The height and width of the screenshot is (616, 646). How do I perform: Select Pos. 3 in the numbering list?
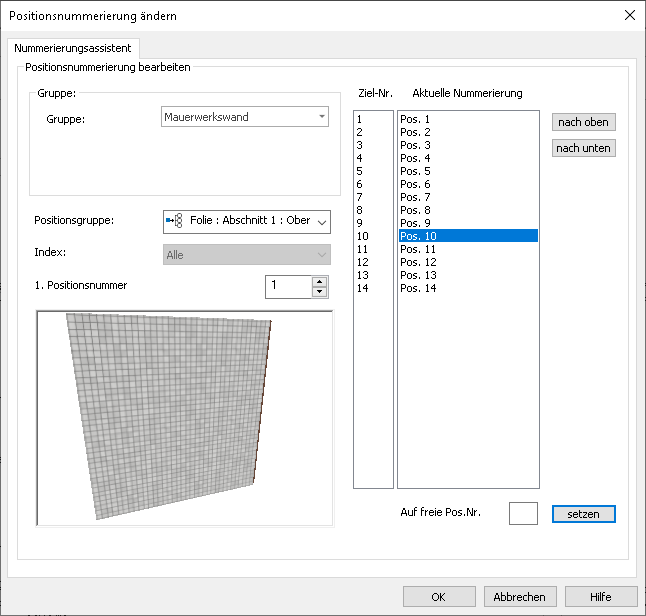pyautogui.click(x=468, y=145)
